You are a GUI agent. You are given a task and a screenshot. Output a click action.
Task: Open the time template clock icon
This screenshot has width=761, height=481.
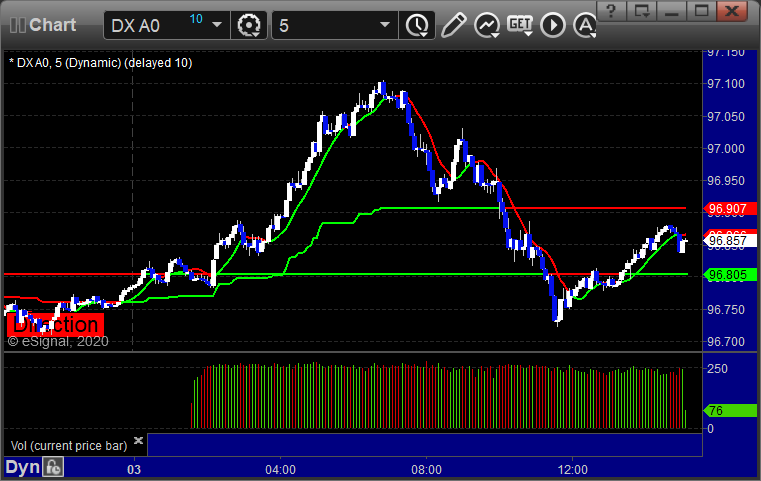click(x=417, y=25)
